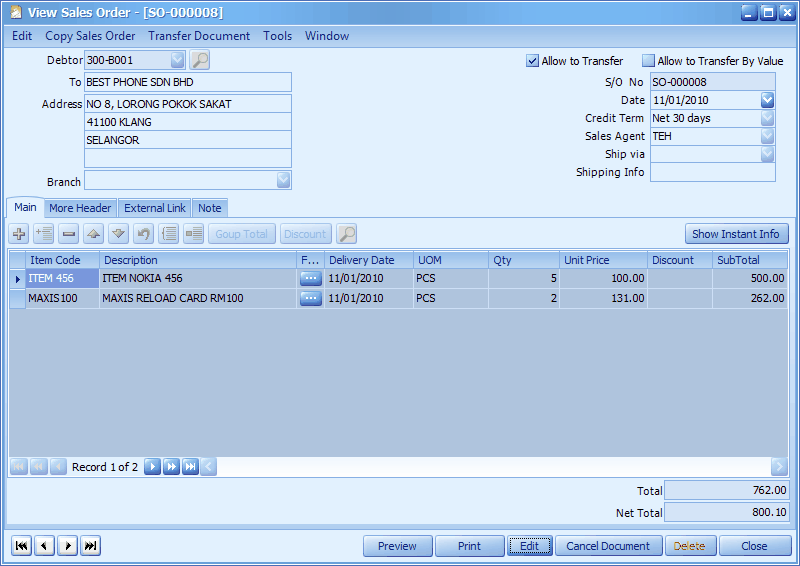800x566 pixels.
Task: Move selected row up with arrow icon
Action: click(x=93, y=234)
